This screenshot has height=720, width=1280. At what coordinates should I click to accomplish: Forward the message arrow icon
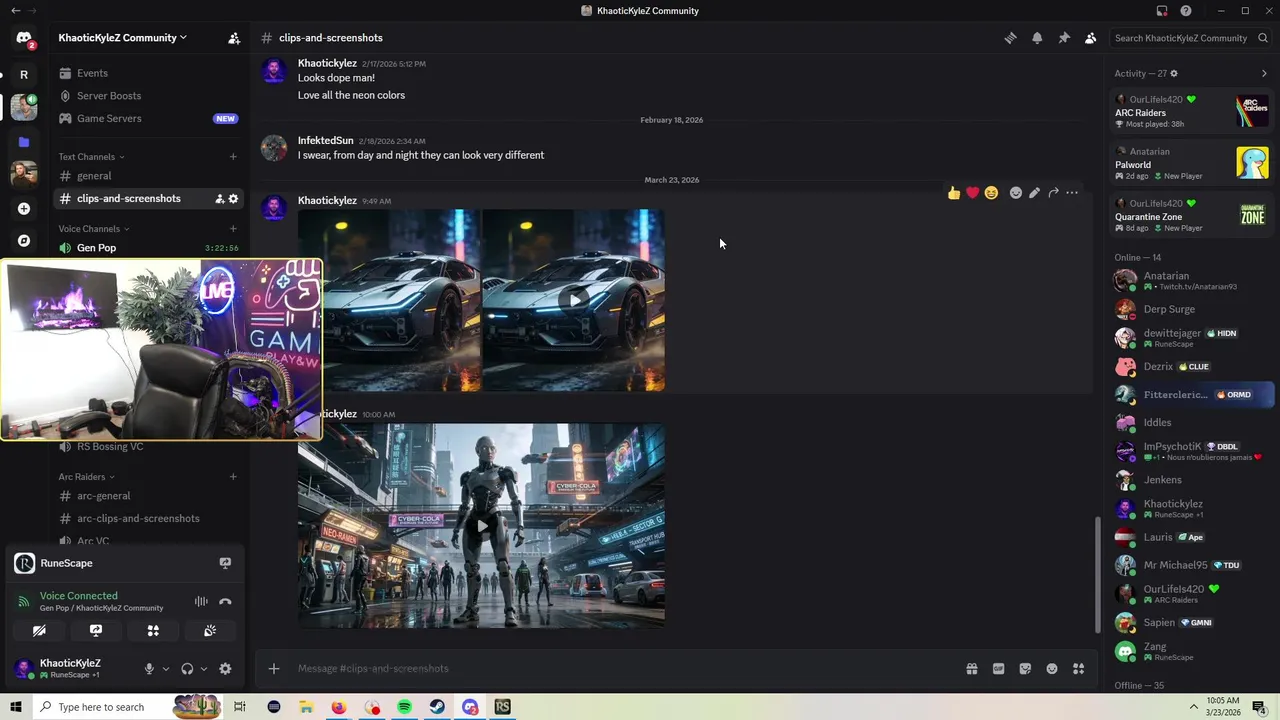coord(1053,193)
